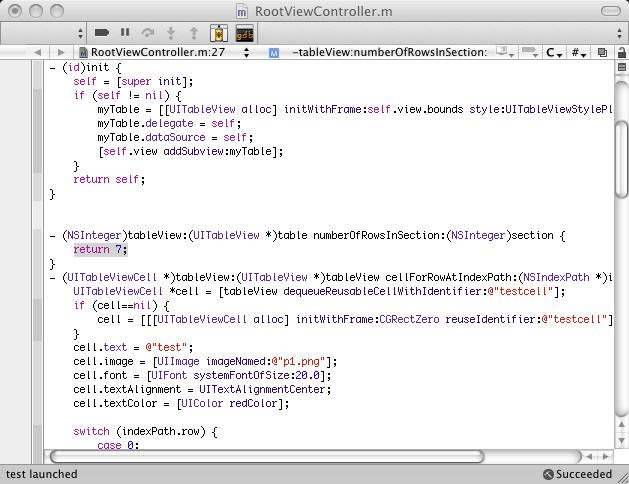The height and width of the screenshot is (484, 629).
Task: Click the 'myTable = [[UITableView alloc]' line
Action: 355,109
